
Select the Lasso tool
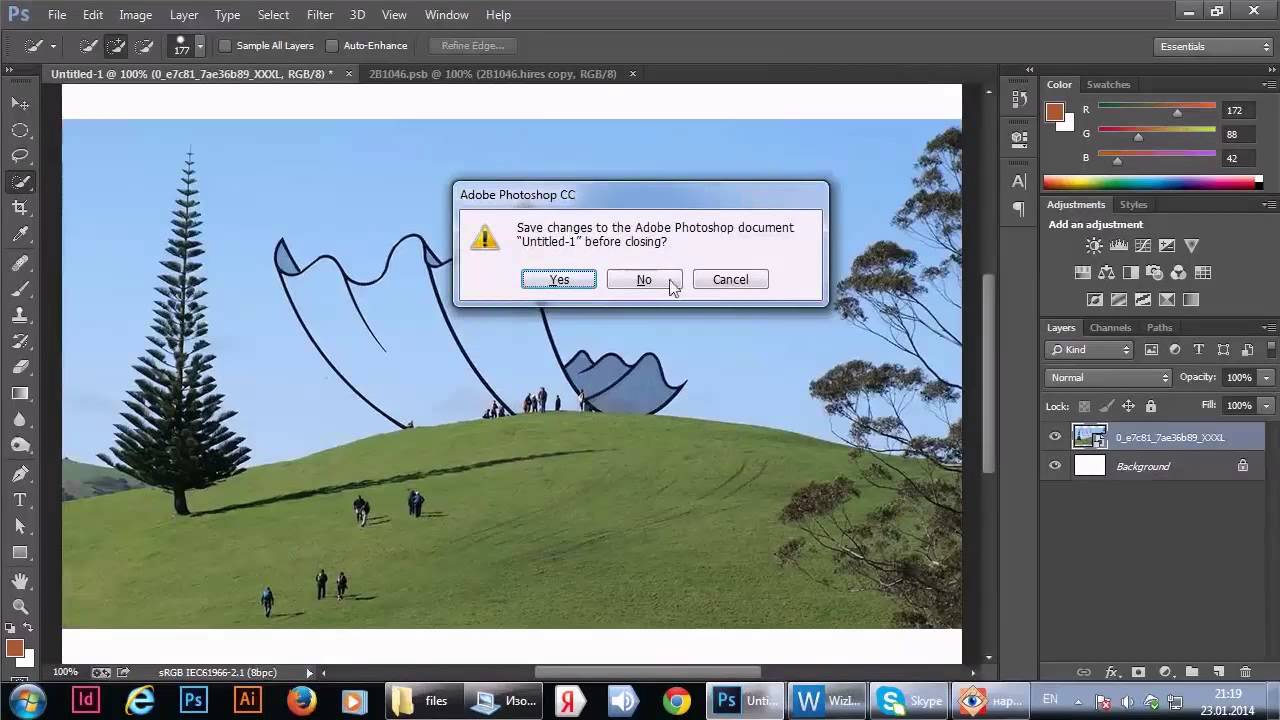tap(20, 156)
